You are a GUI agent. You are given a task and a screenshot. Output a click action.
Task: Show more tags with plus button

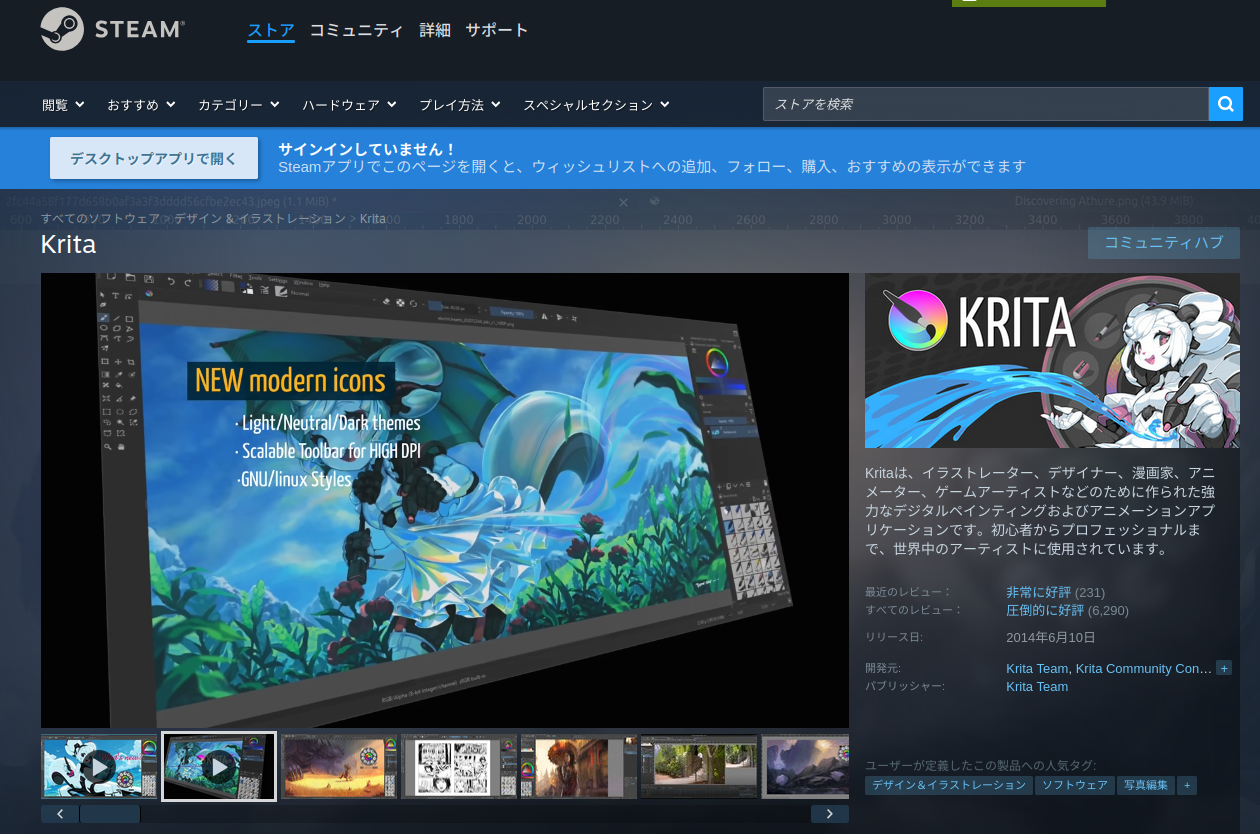[1186, 786]
